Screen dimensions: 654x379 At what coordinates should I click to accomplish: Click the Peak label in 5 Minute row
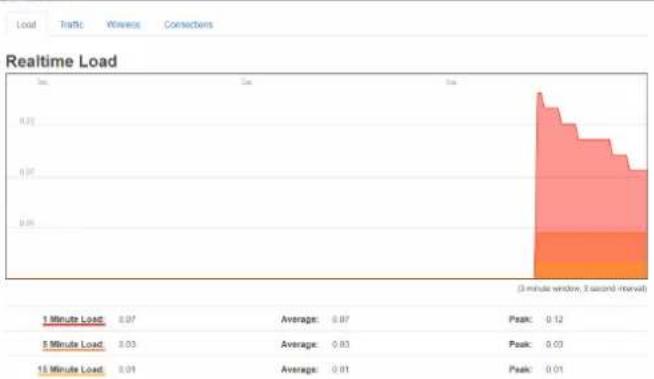tap(520, 344)
